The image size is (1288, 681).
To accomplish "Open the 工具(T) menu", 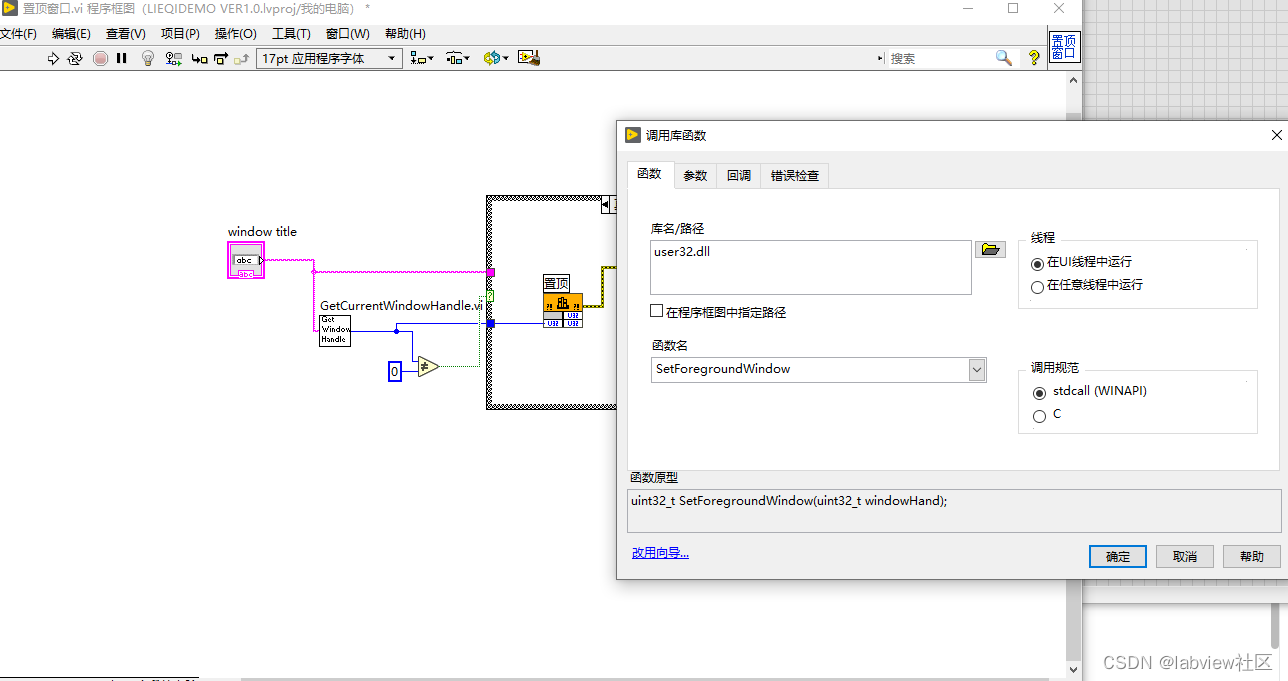I will (x=289, y=33).
